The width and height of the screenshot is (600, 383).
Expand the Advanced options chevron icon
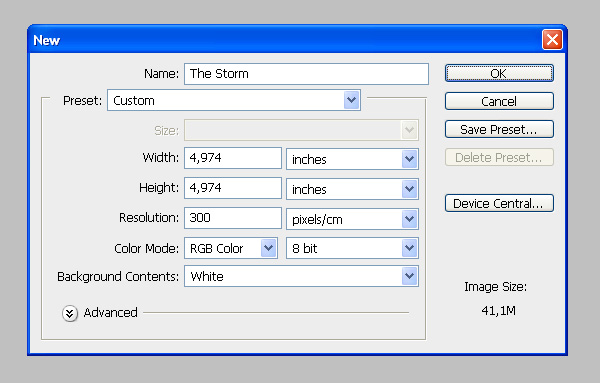tap(70, 313)
